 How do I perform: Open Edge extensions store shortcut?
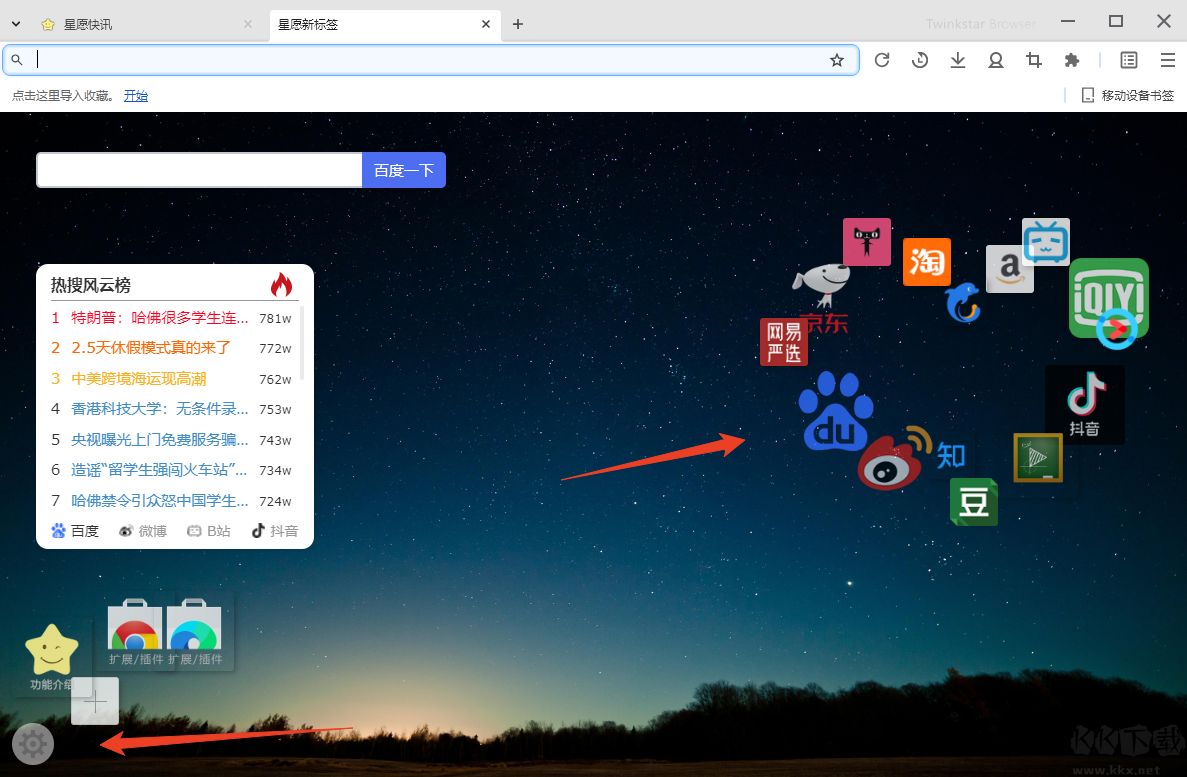click(x=195, y=632)
